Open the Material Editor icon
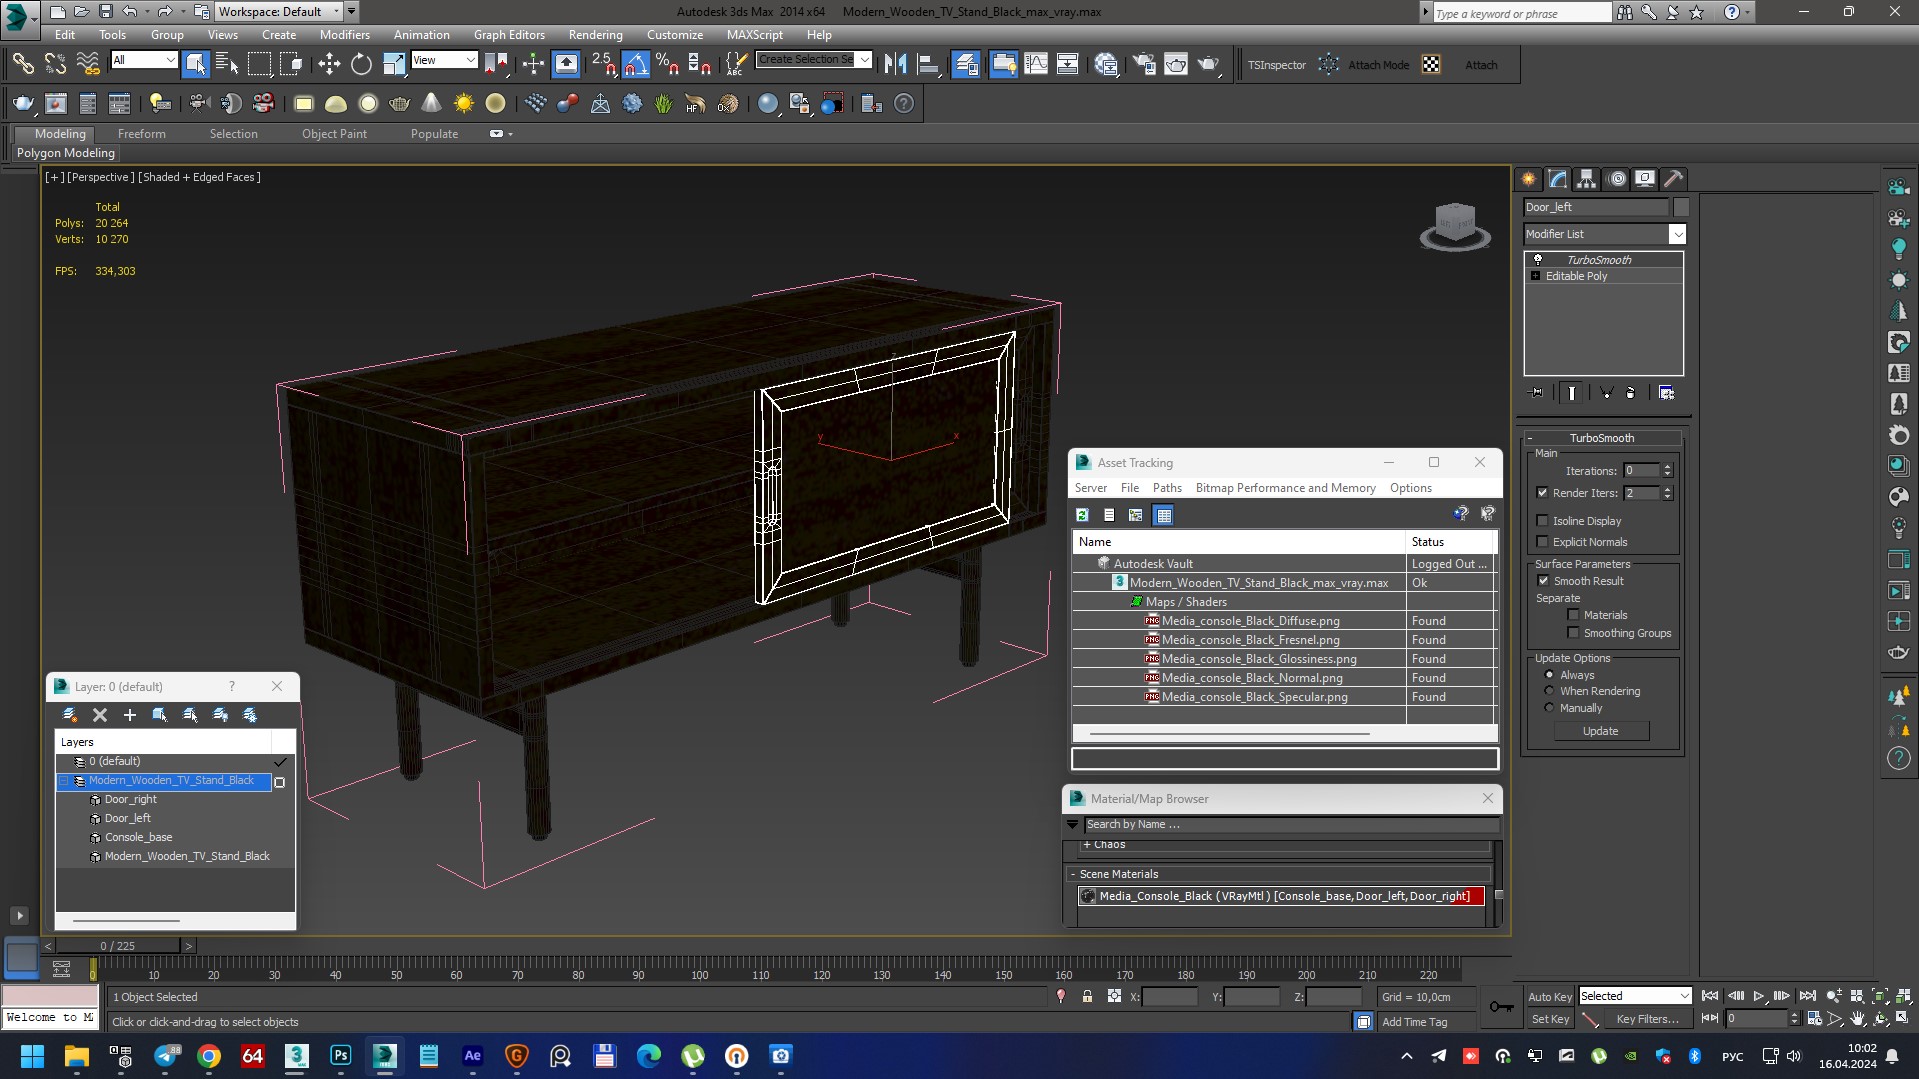The image size is (1919, 1079). 1106,64
